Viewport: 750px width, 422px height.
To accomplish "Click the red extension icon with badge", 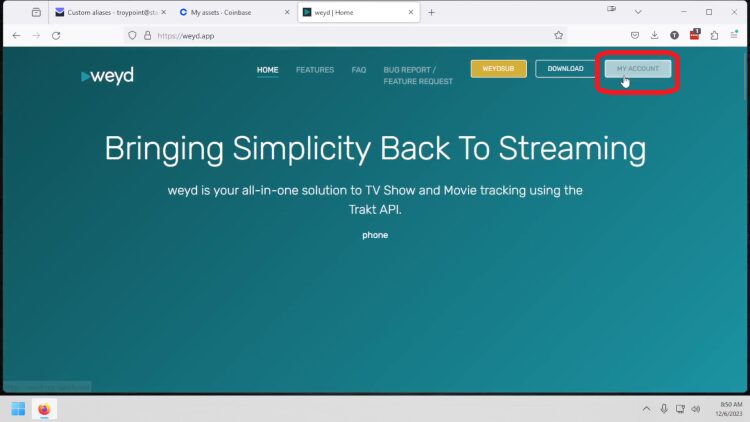I will (695, 34).
